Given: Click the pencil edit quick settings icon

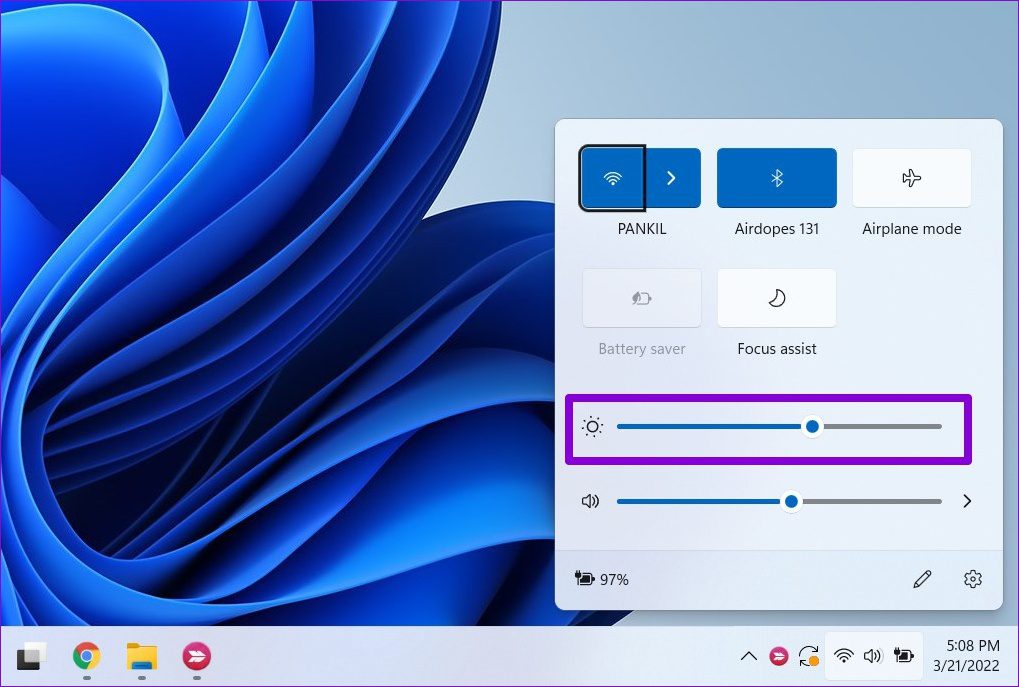Looking at the screenshot, I should (x=922, y=579).
